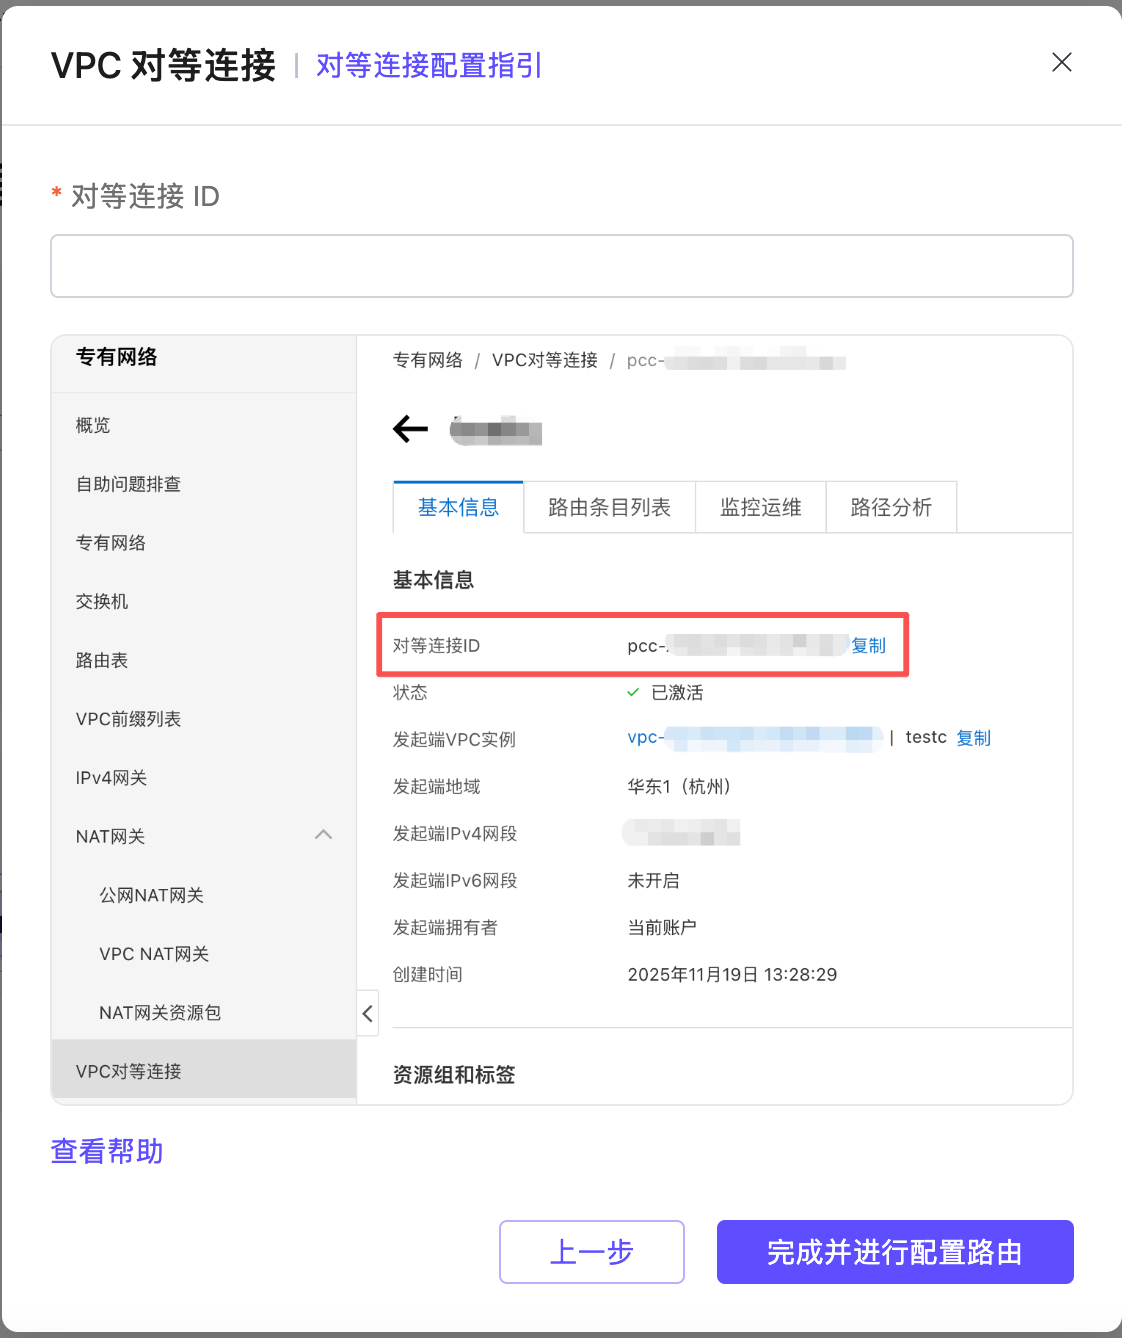Click the 查看帮助 link

pyautogui.click(x=106, y=1151)
